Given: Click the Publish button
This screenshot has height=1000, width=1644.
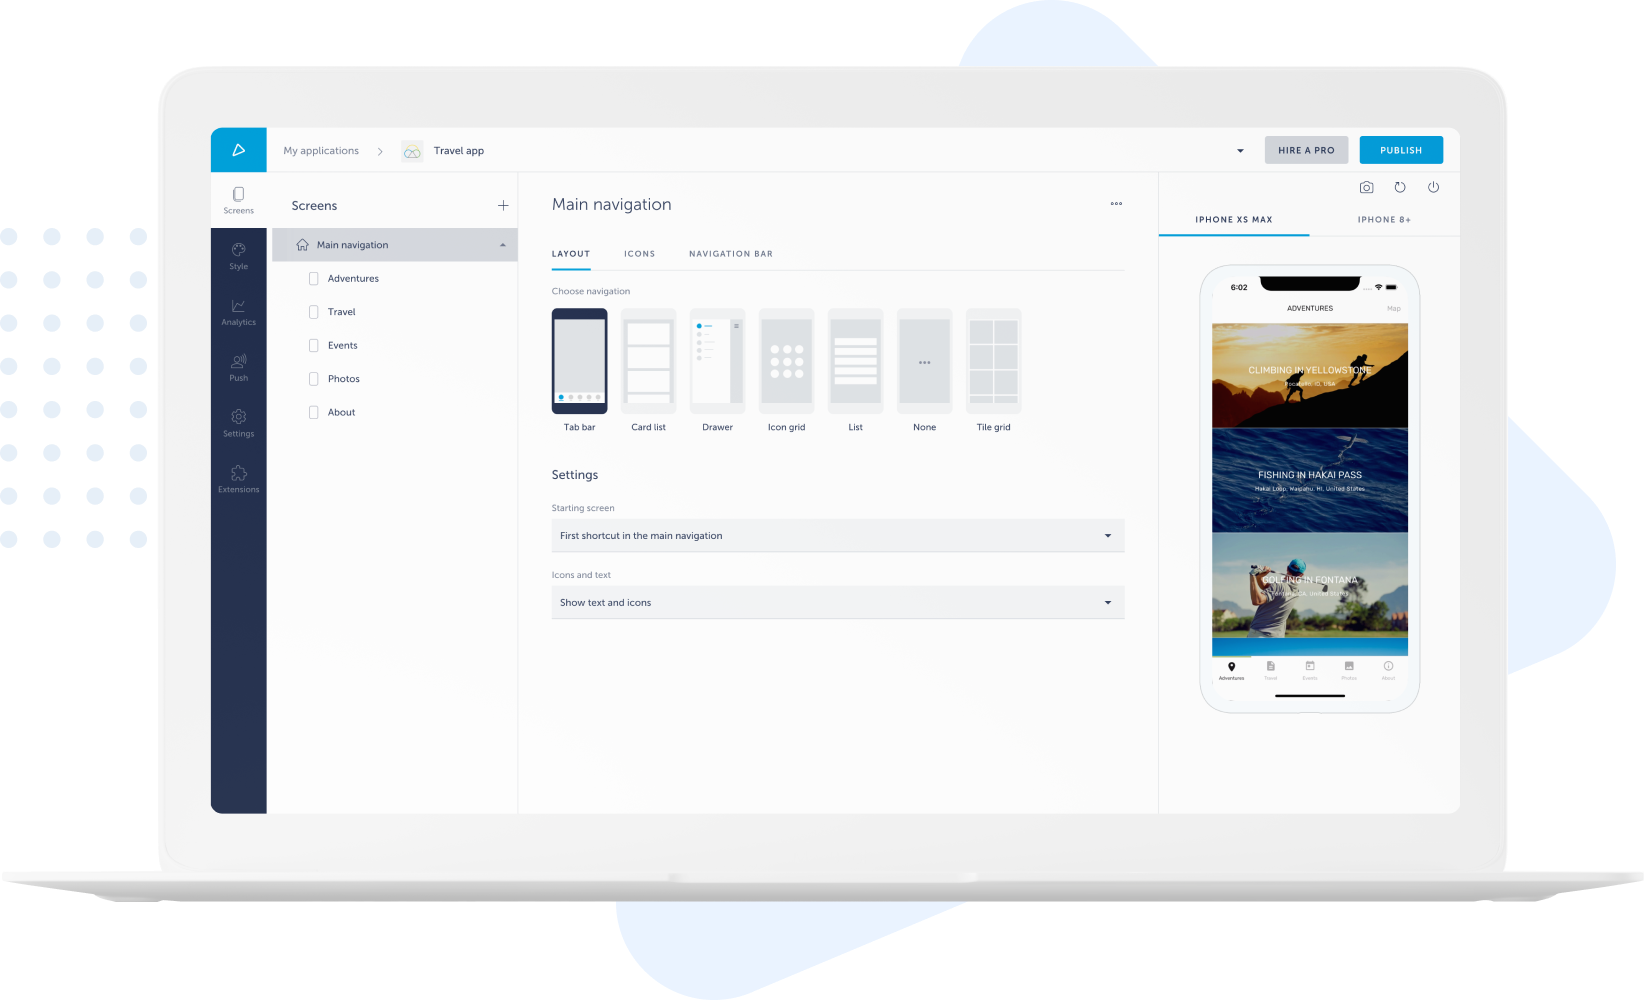Looking at the screenshot, I should (1400, 149).
